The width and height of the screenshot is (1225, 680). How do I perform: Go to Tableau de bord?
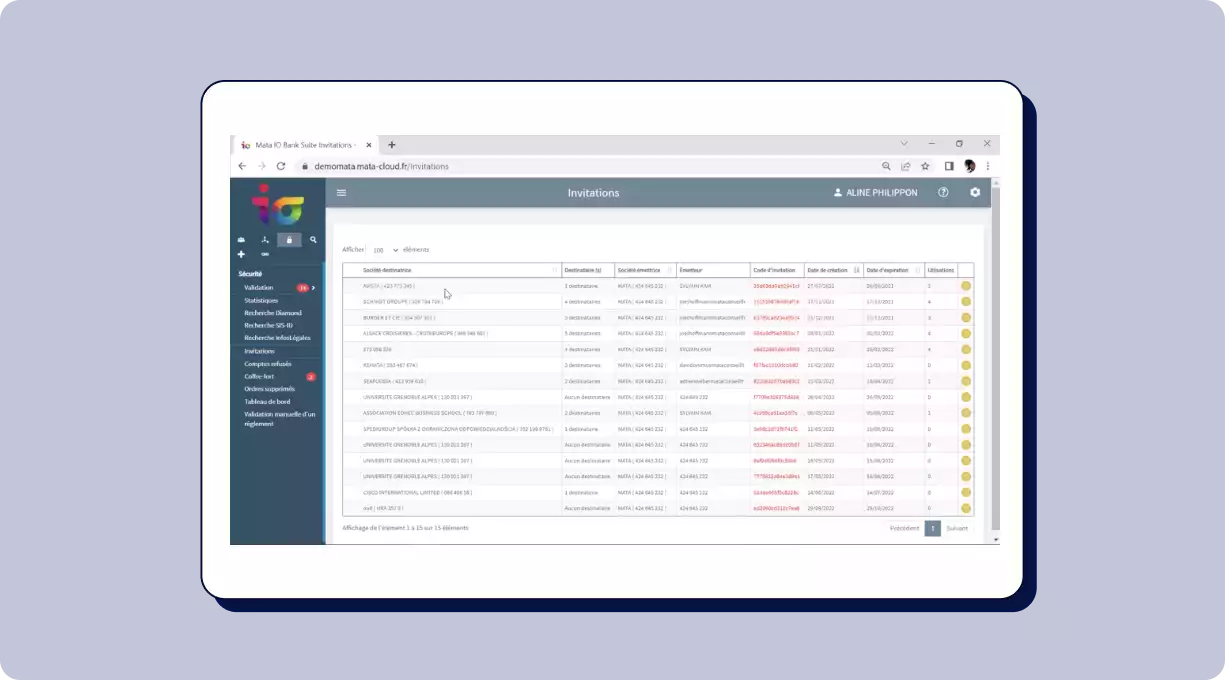click(x=266, y=401)
